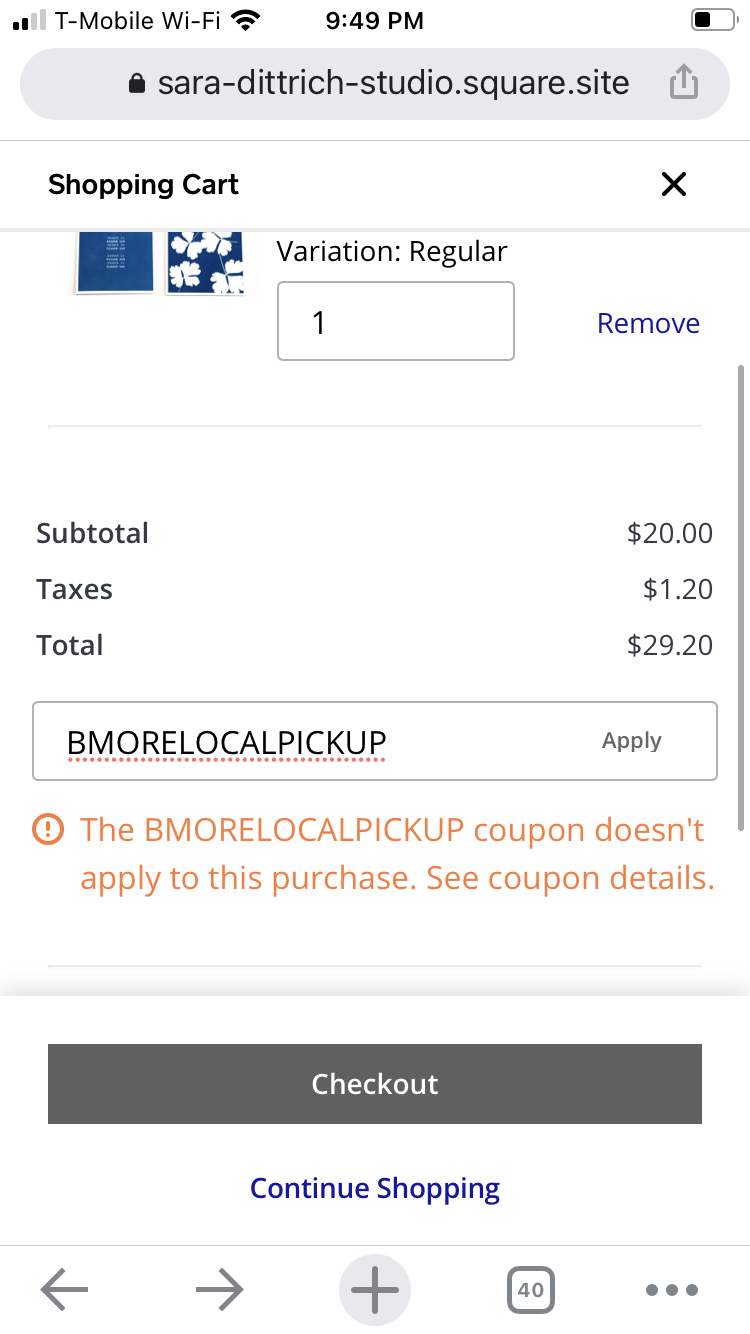Tap the share icon in address bar

(683, 84)
